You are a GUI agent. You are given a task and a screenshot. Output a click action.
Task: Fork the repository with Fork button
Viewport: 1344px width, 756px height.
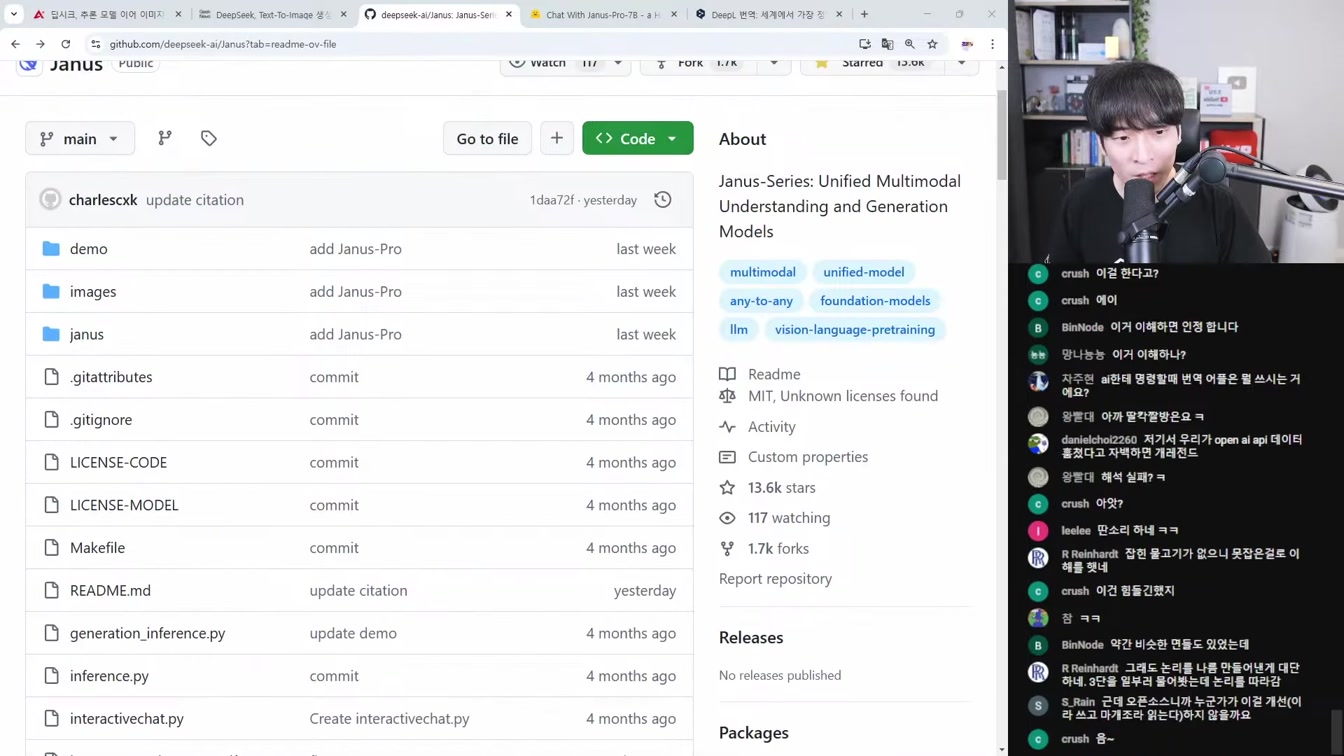pyautogui.click(x=697, y=63)
